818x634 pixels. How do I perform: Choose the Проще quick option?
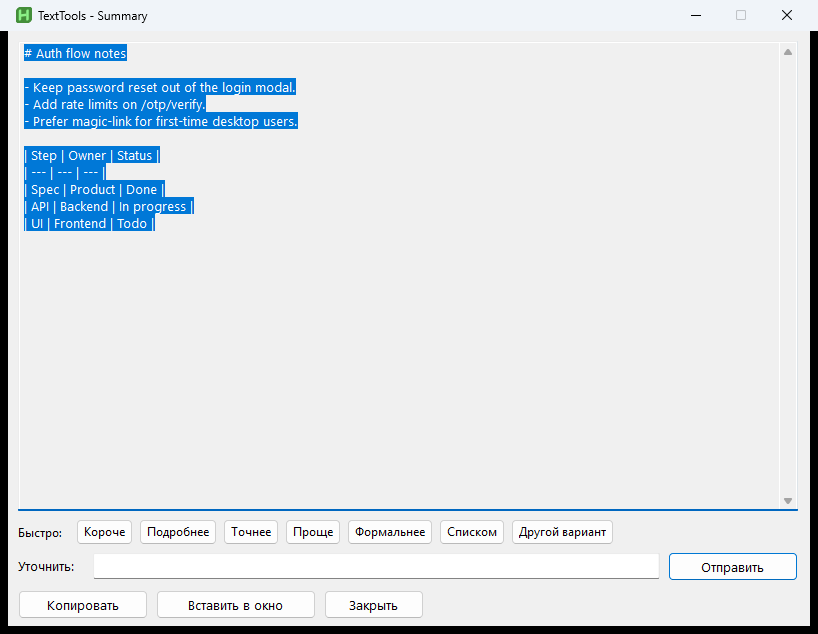tap(313, 532)
